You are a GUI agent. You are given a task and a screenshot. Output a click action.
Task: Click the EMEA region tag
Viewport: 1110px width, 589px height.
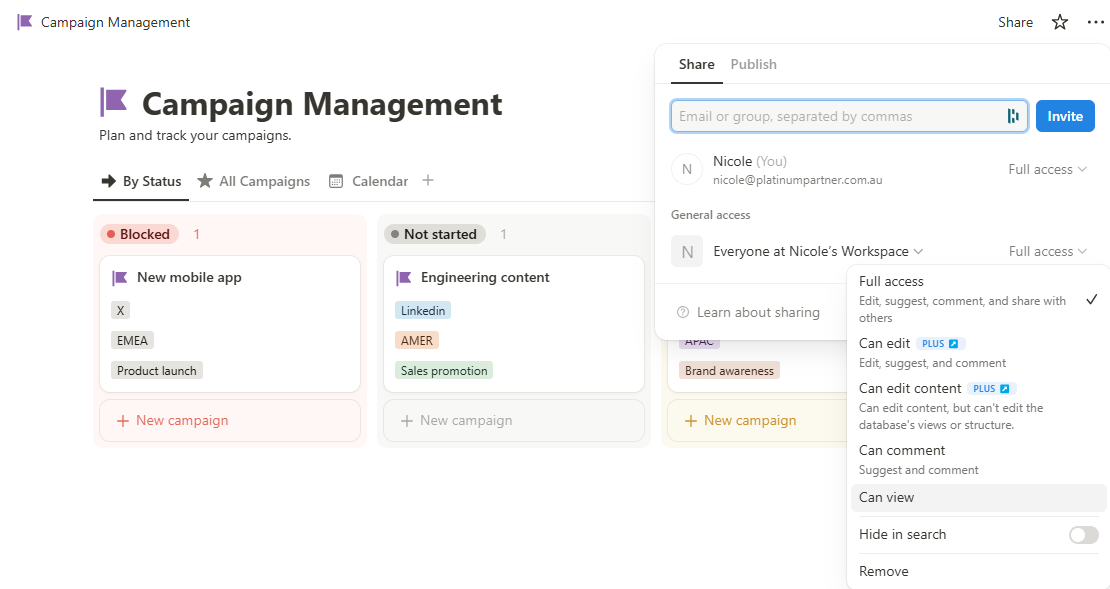tap(132, 341)
